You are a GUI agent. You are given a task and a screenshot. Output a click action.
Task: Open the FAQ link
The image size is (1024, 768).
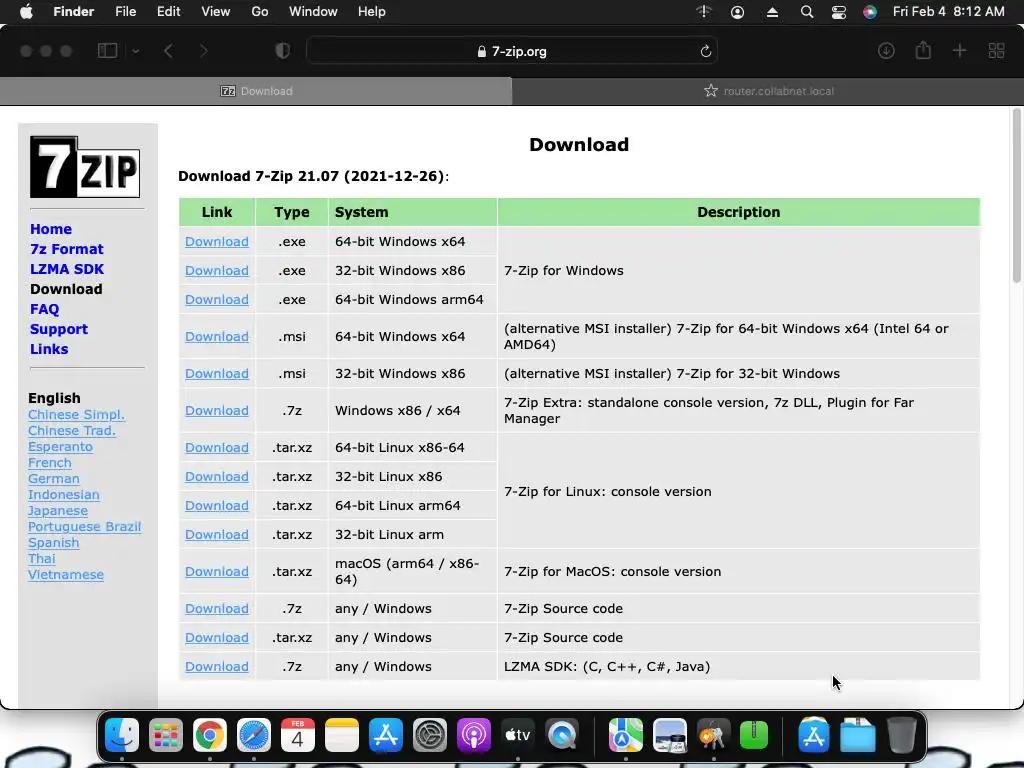(44, 309)
